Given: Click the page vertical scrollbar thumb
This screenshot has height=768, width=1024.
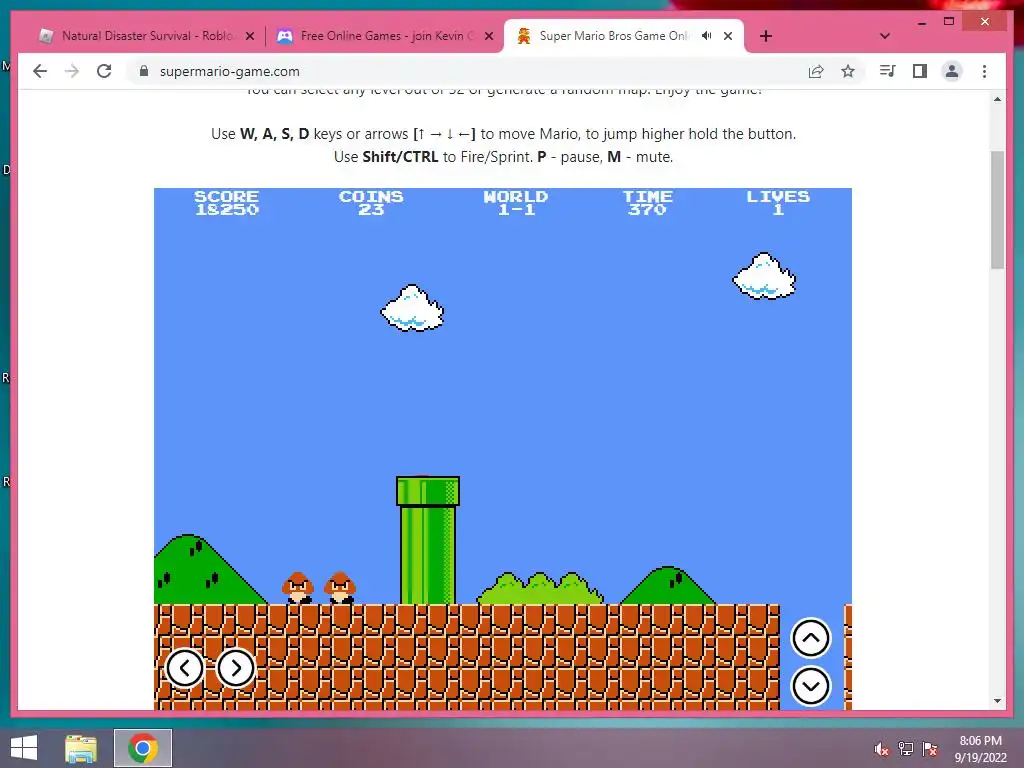Looking at the screenshot, I should click(997, 210).
